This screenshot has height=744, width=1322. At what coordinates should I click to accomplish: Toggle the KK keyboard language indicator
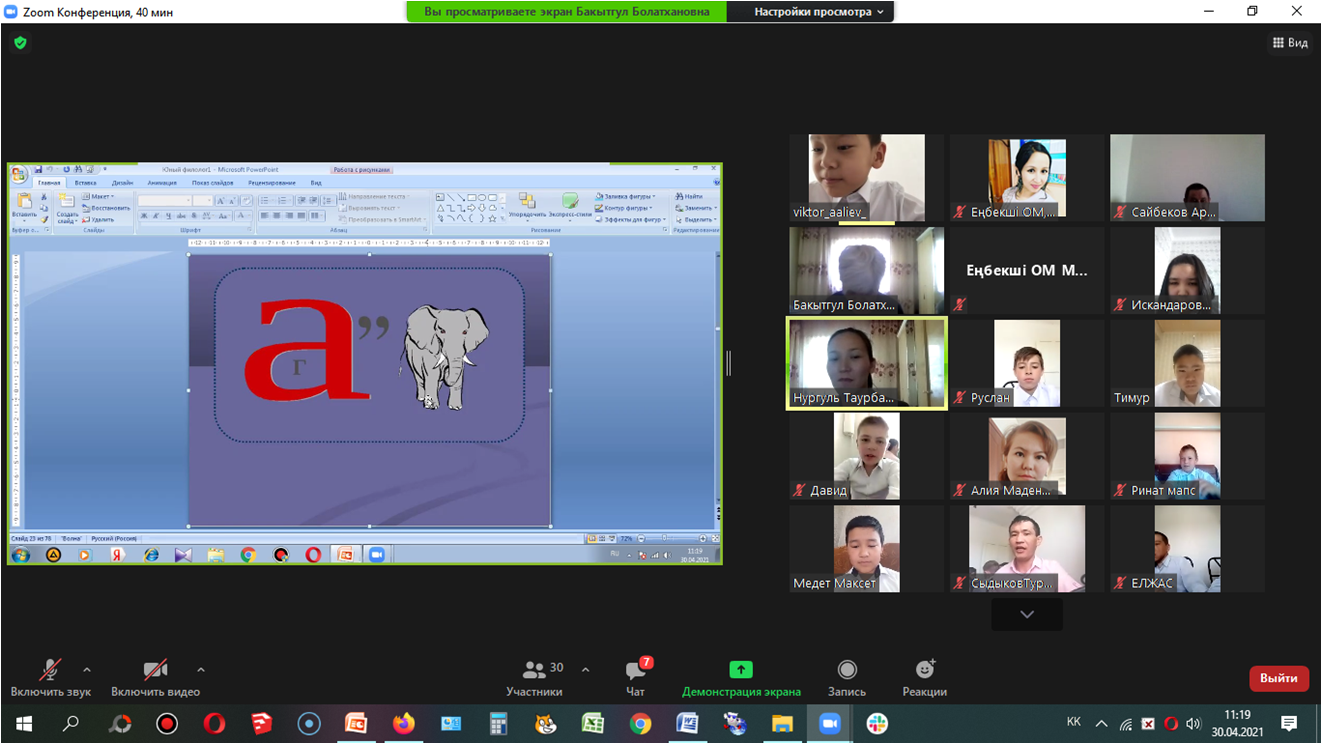pos(1073,722)
